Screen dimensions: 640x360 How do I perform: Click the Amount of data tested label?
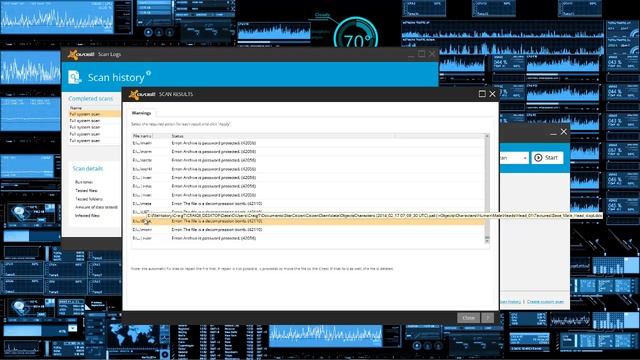coord(96,207)
